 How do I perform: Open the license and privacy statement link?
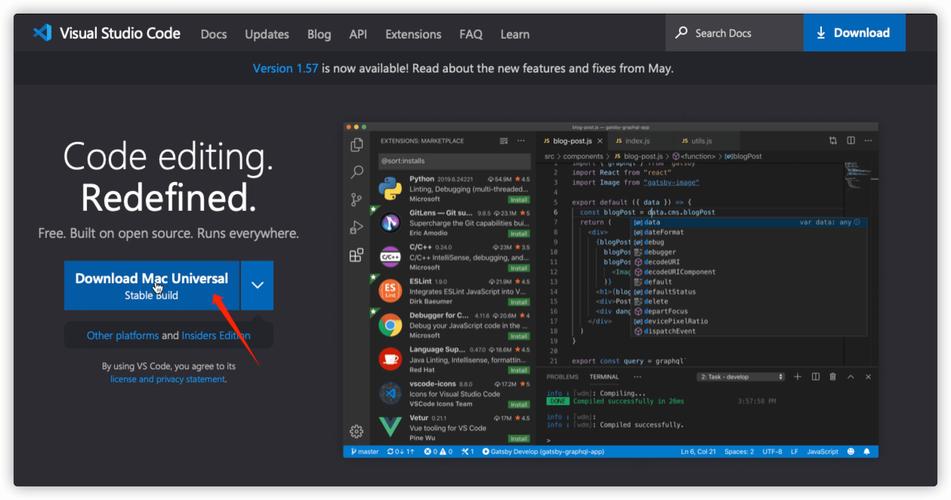pyautogui.click(x=167, y=379)
